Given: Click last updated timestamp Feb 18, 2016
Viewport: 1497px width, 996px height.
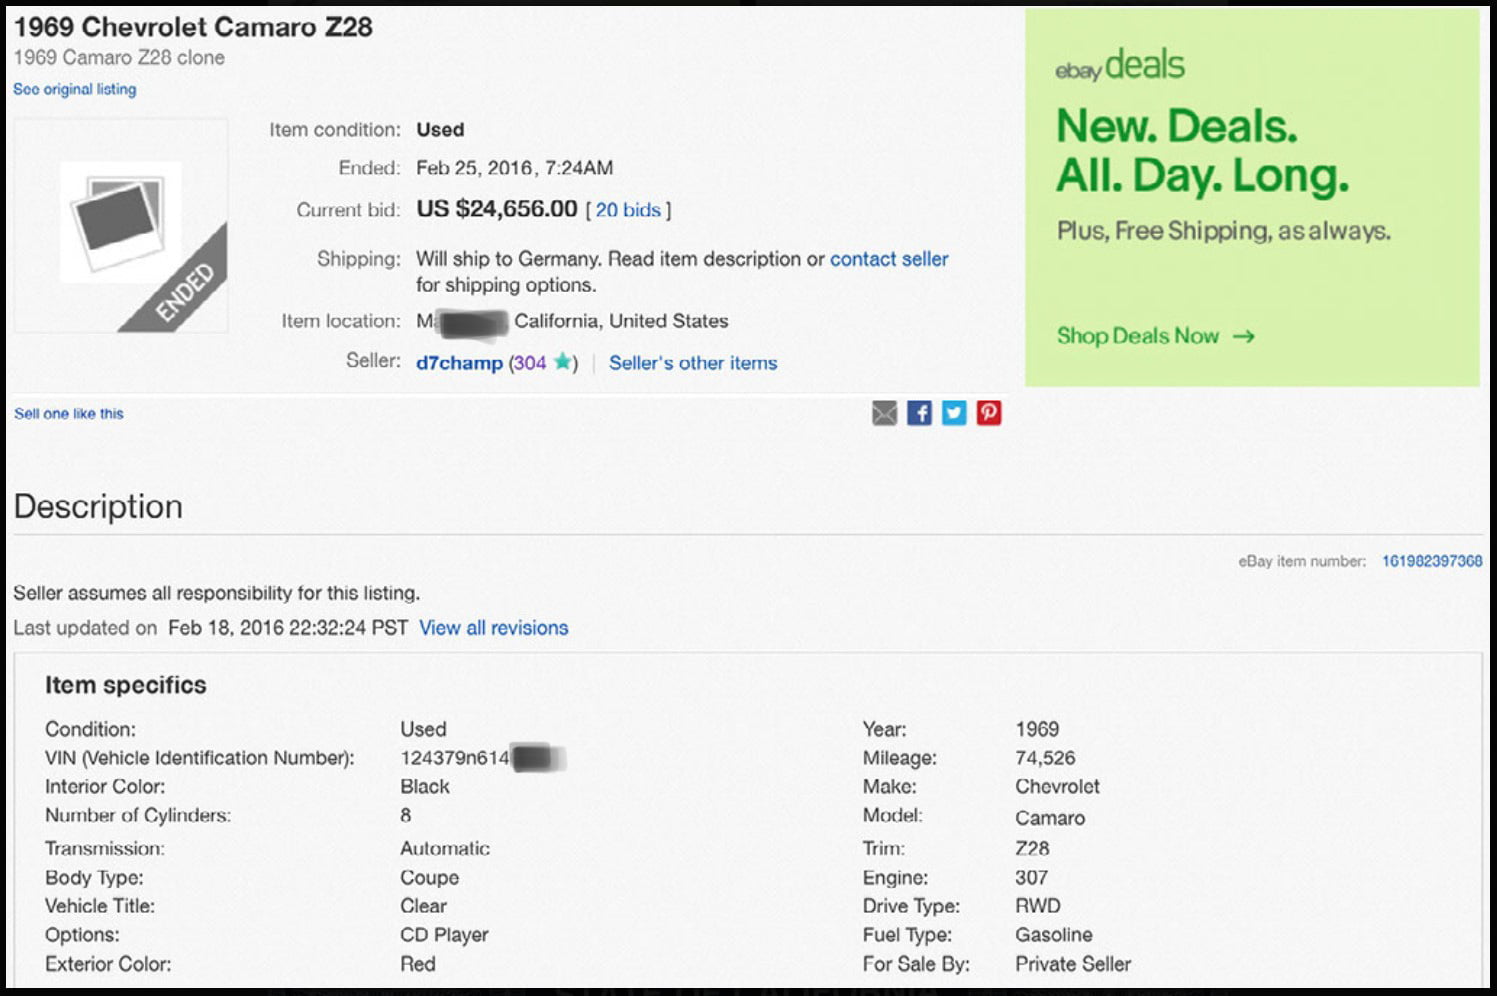Looking at the screenshot, I should tap(288, 628).
